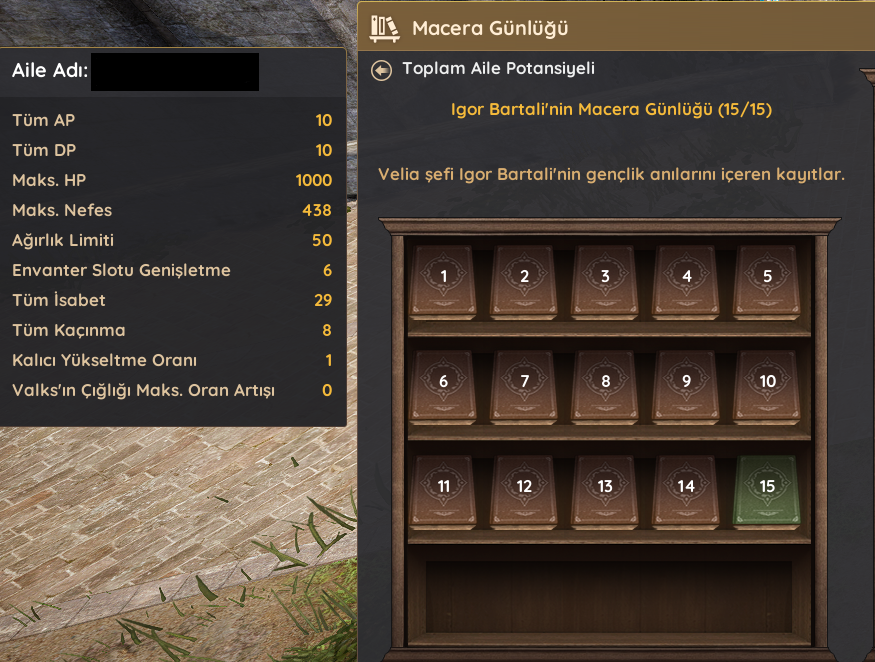Open journal book number 3
Viewport: 875px width, 662px height.
[x=605, y=282]
